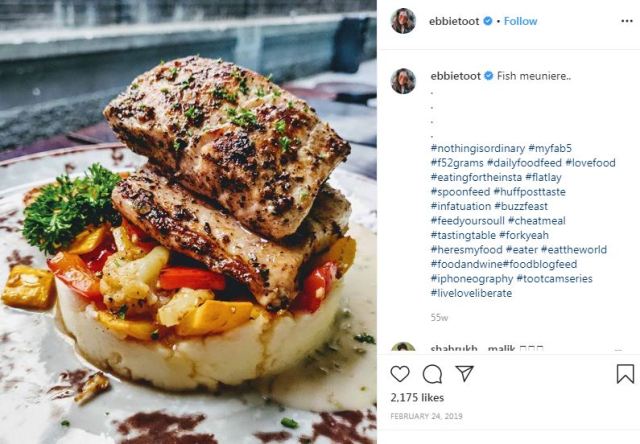
Task: Open shahrukh commenter avatar
Action: (403, 348)
